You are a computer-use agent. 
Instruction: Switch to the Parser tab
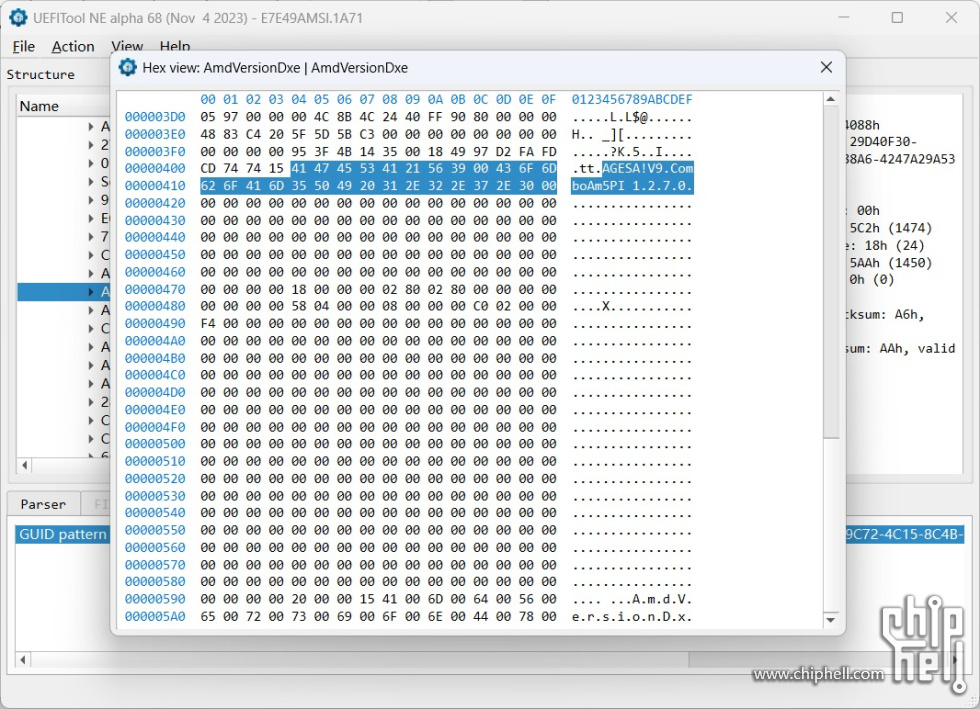coord(43,504)
